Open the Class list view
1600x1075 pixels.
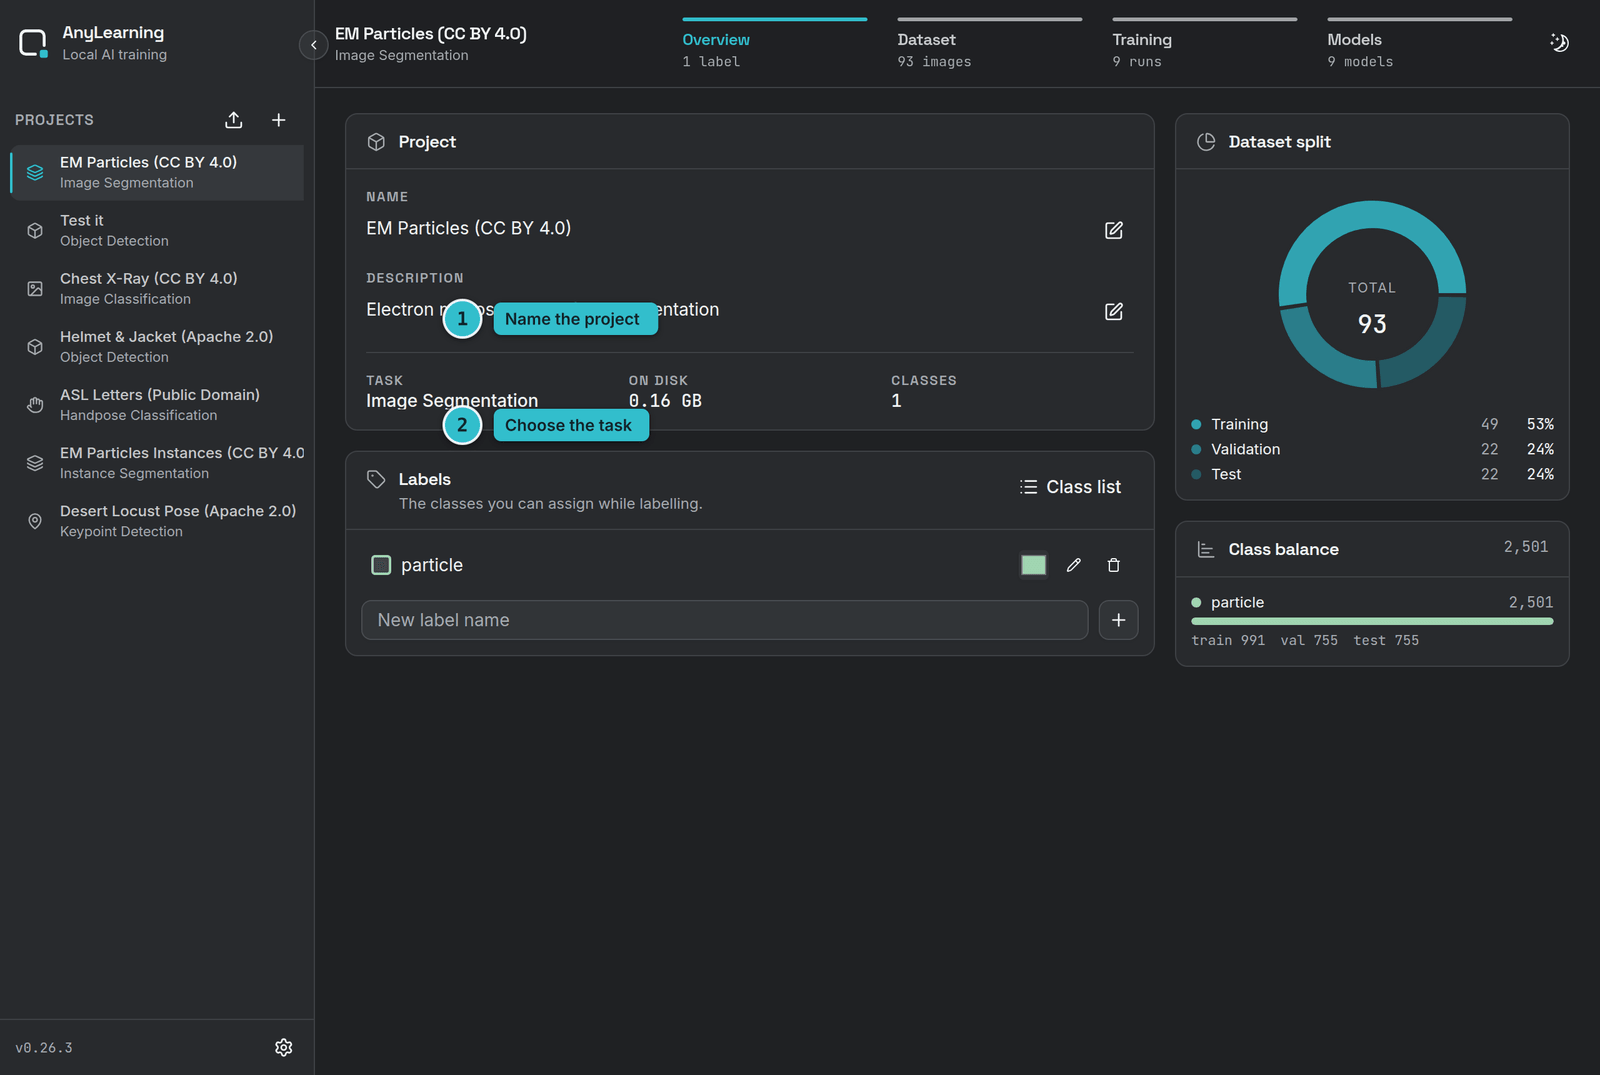point(1070,487)
